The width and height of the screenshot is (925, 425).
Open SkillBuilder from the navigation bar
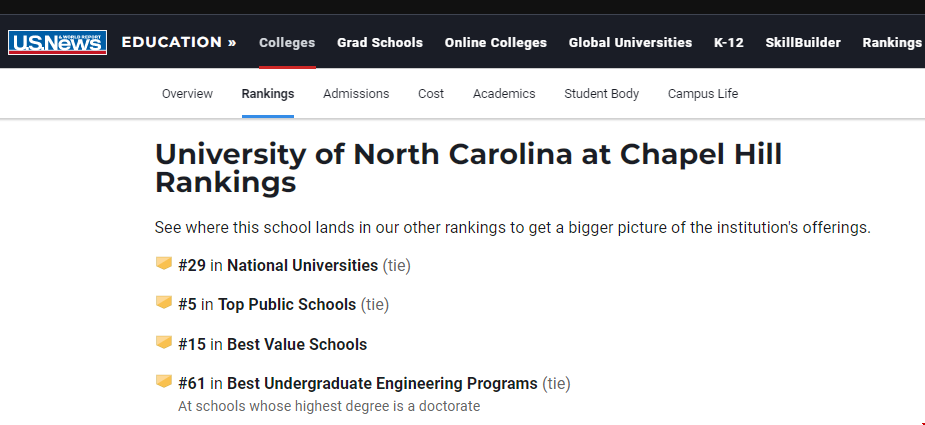803,42
